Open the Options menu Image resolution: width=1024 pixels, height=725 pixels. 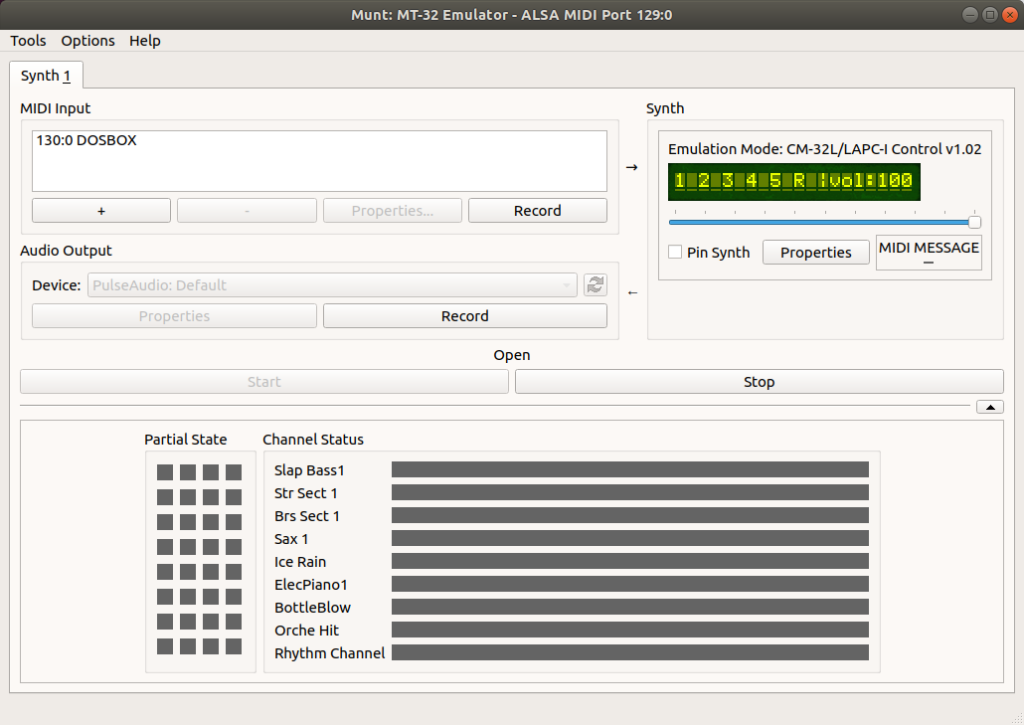88,40
